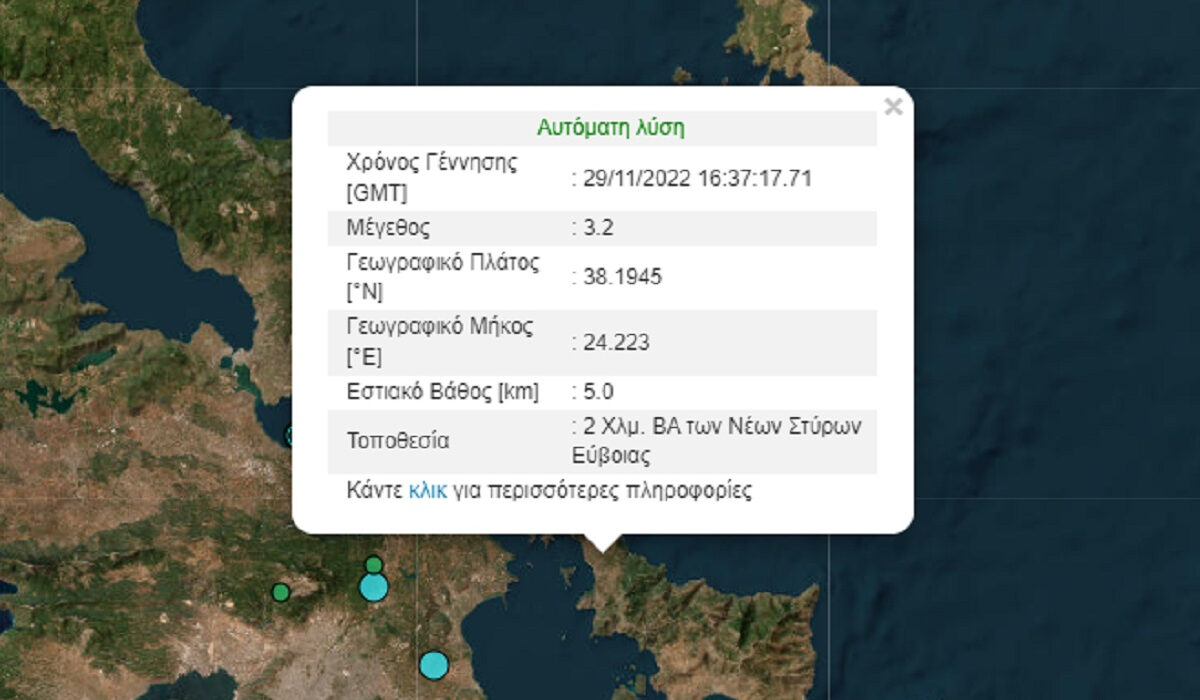
Task: Click the 'Αυτόματη λύση' header text
Action: pos(611,128)
